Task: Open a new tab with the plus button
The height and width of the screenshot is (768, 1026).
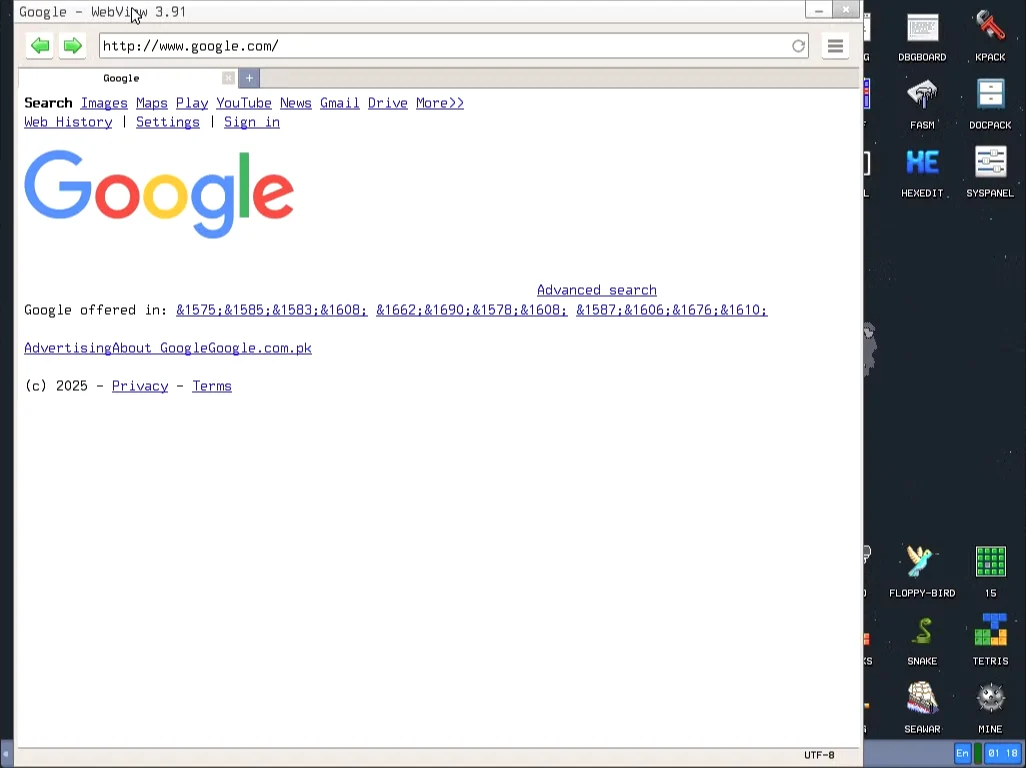Action: coord(249,78)
